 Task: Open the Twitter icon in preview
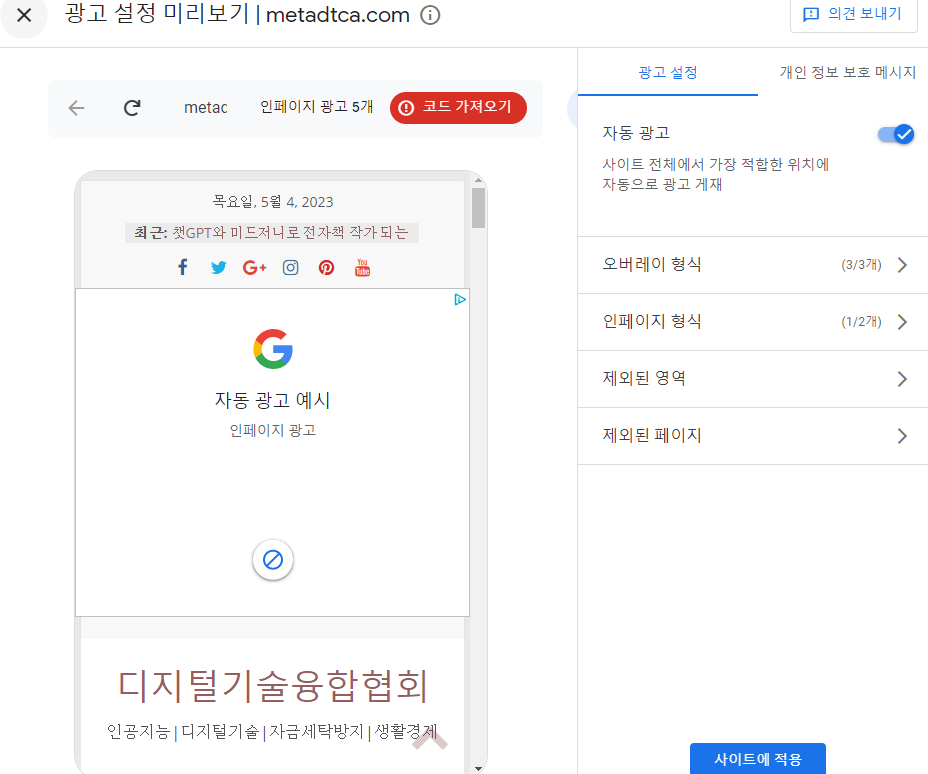[218, 267]
